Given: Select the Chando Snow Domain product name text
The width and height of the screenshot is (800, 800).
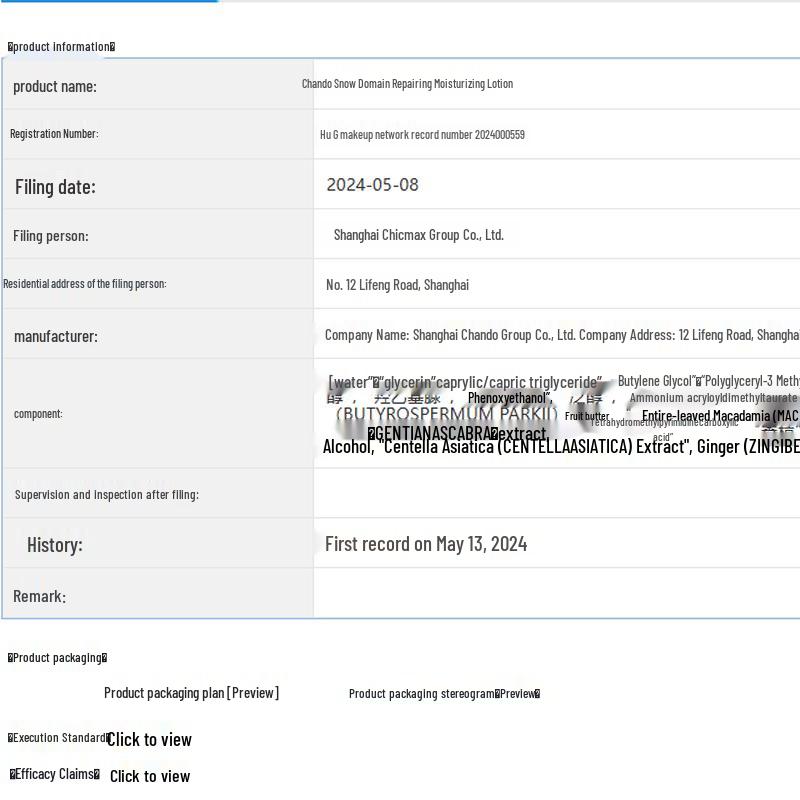Looking at the screenshot, I should click(x=407, y=84).
